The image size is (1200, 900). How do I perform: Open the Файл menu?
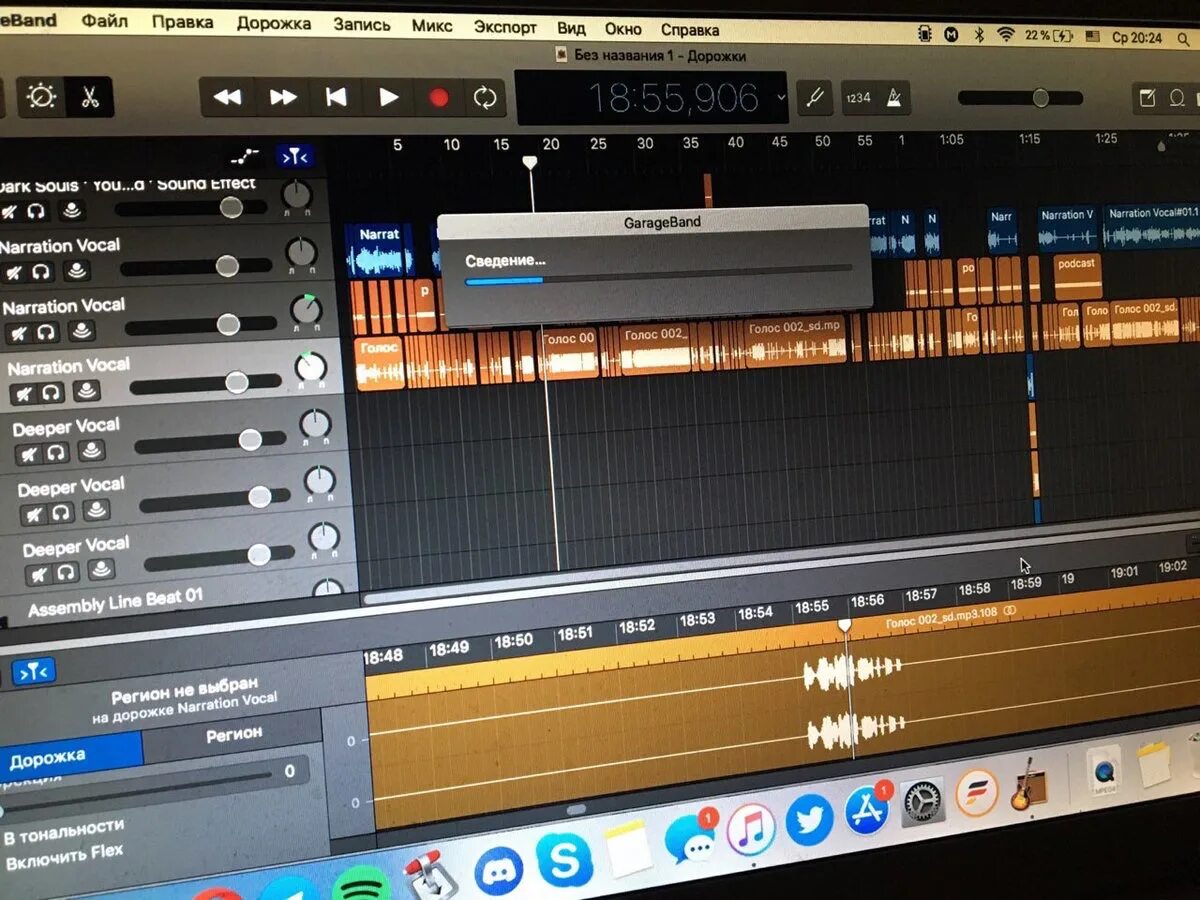point(105,22)
